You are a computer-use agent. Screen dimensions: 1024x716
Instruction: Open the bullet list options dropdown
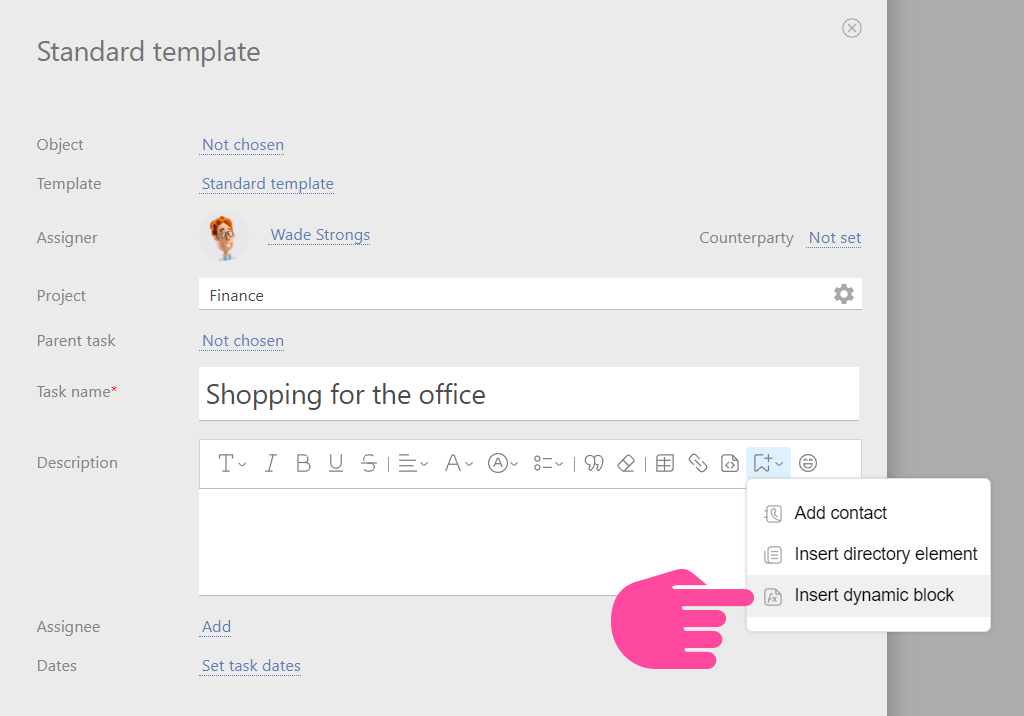coord(548,463)
